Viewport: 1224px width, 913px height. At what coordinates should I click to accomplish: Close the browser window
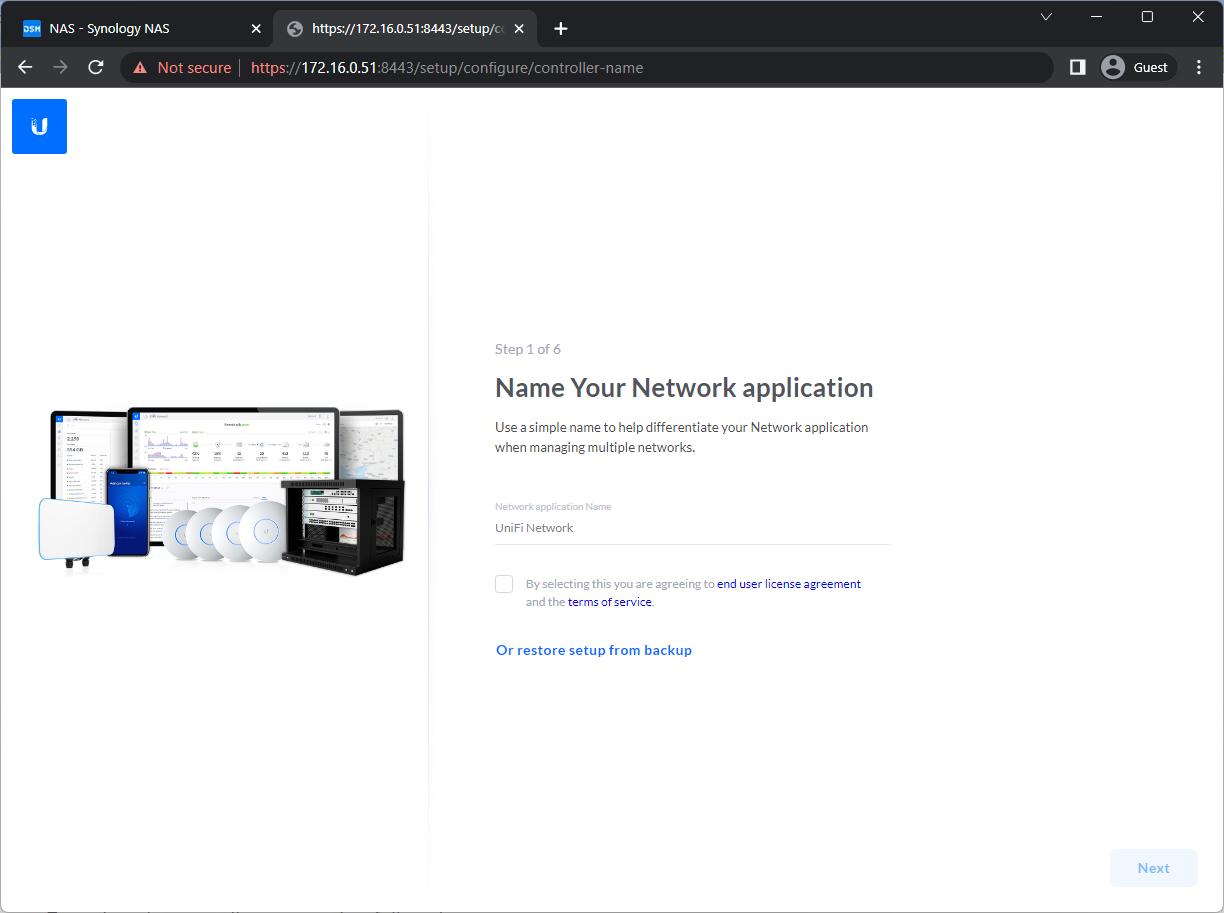[1198, 17]
